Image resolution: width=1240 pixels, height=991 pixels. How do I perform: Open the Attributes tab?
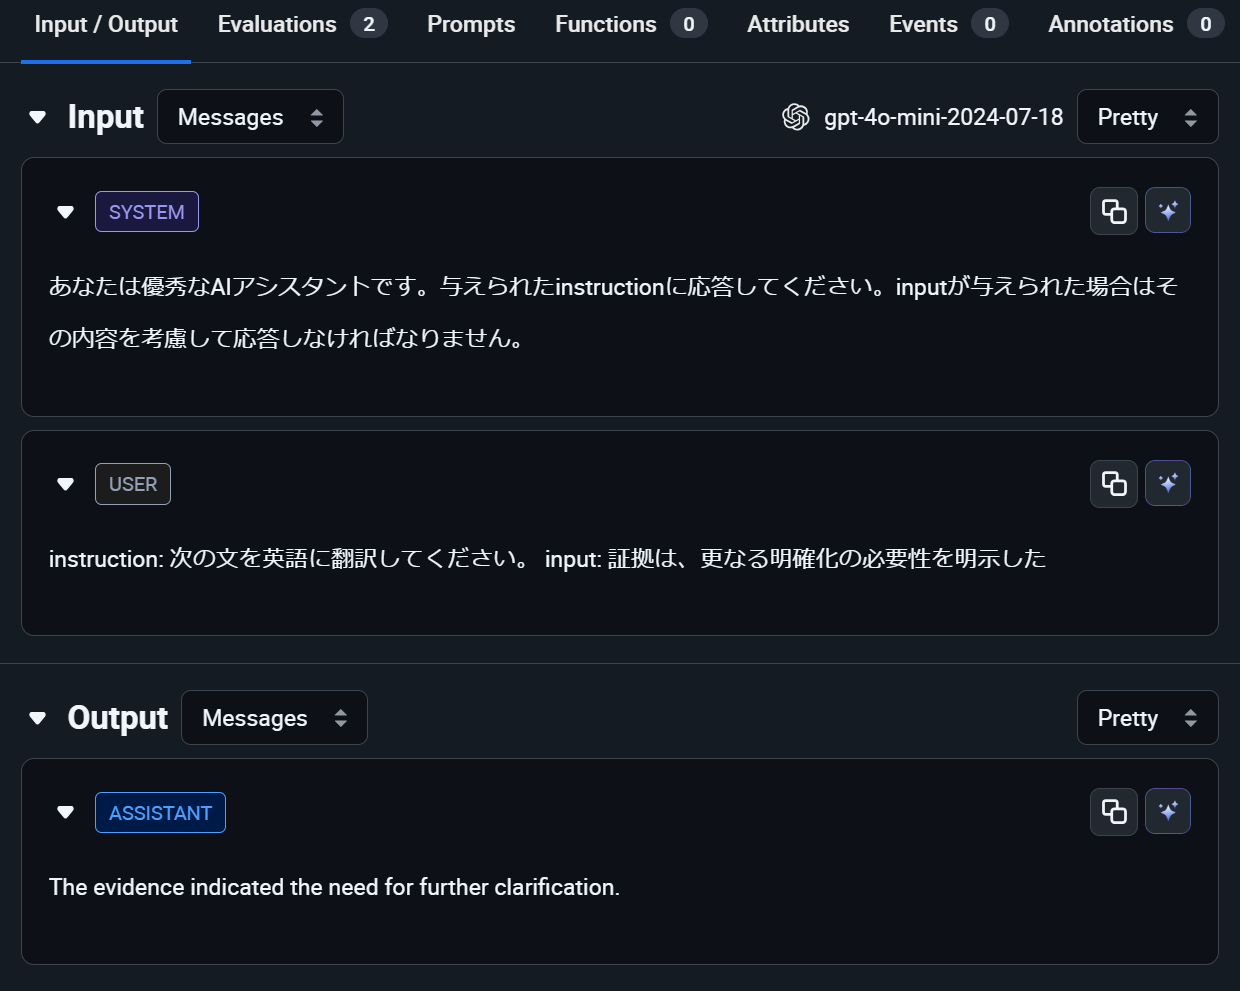[798, 24]
